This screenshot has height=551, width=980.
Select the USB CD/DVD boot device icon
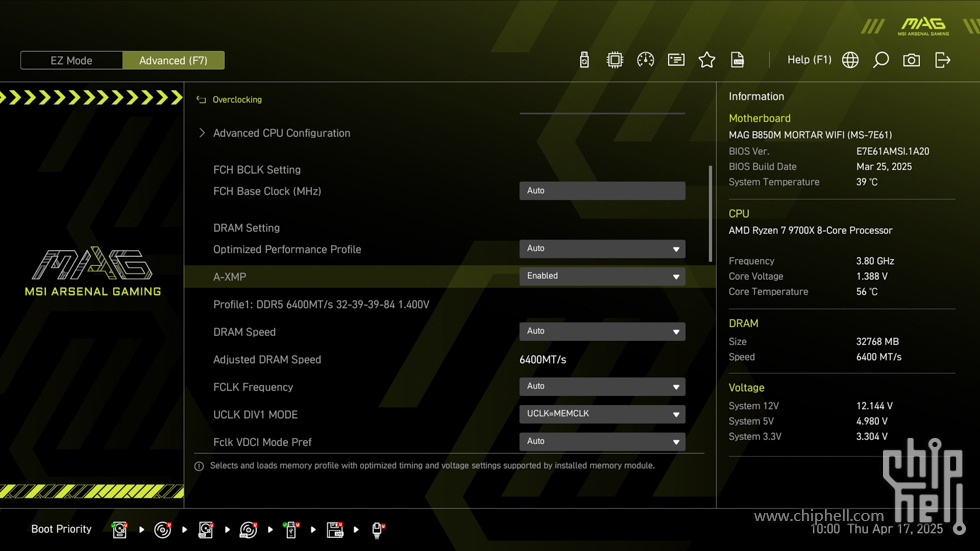tap(248, 530)
